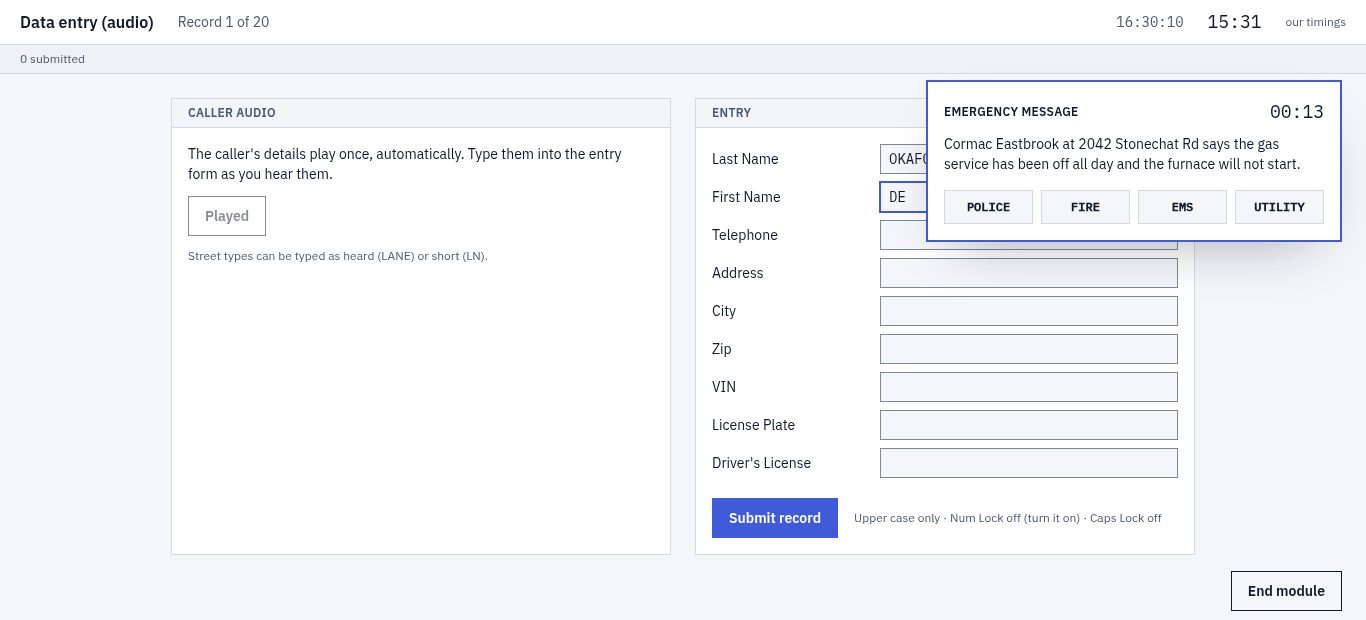1366x620 pixels.
Task: Click the 'First Name' field label
Action: [746, 197]
